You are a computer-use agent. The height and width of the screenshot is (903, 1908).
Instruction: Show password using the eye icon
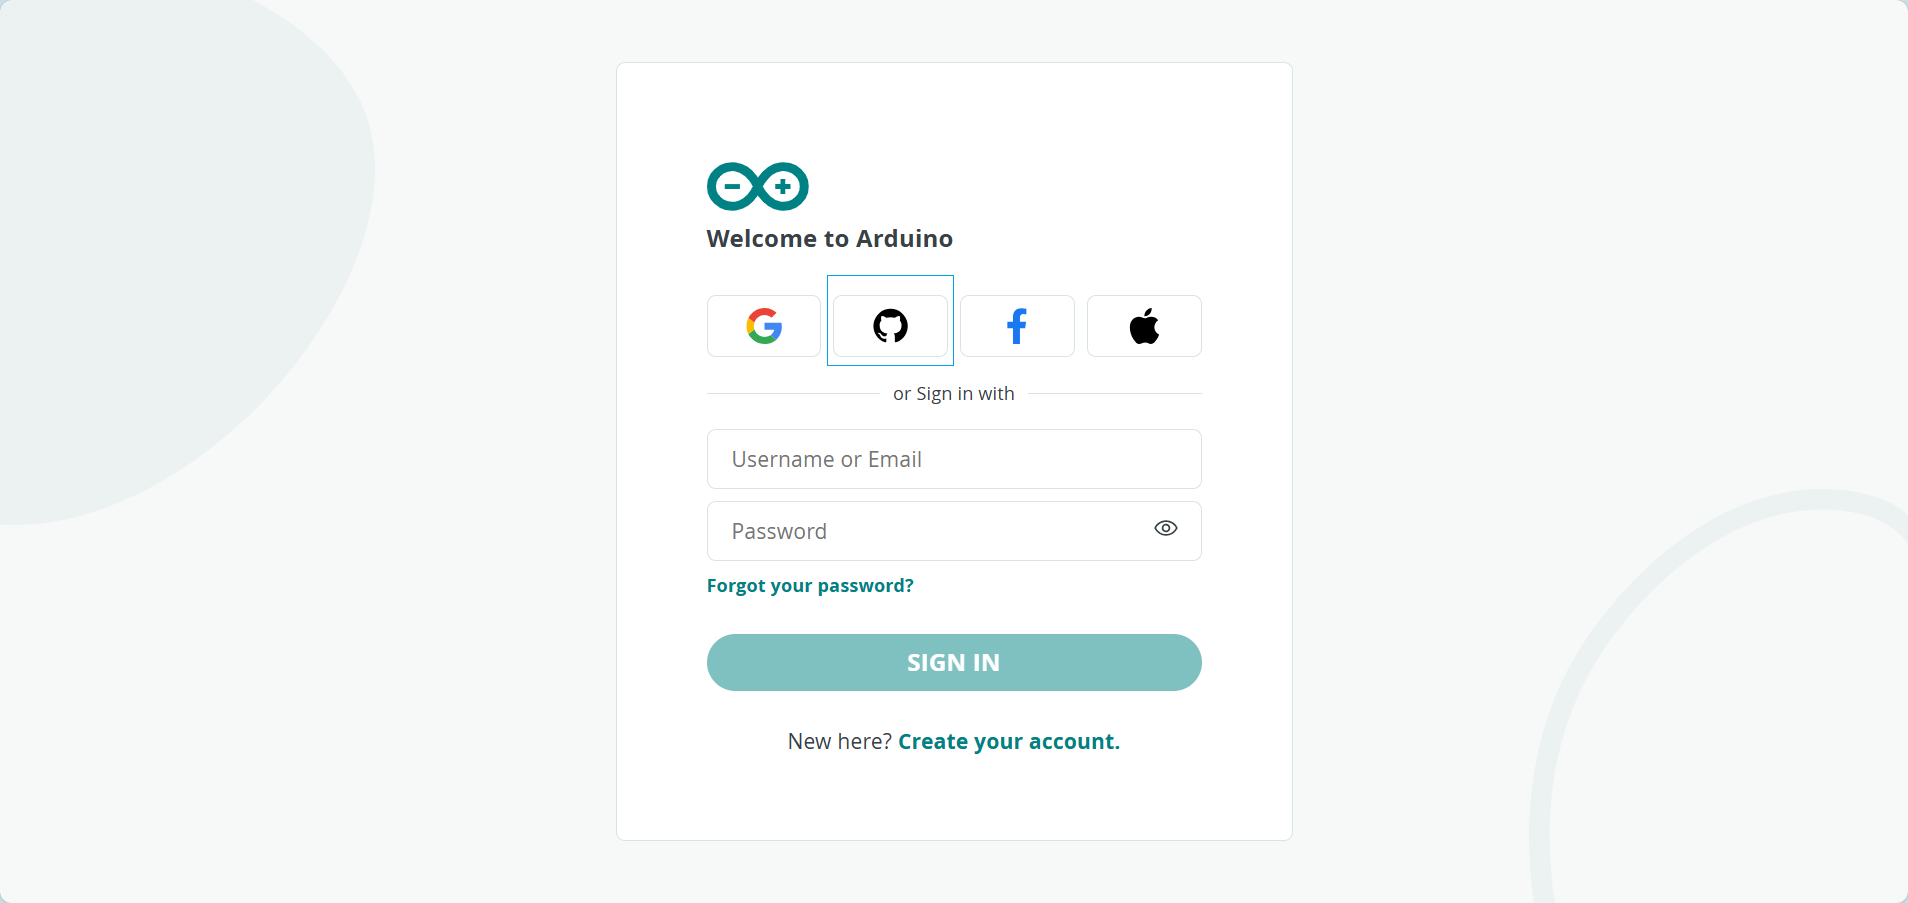pyautogui.click(x=1166, y=528)
